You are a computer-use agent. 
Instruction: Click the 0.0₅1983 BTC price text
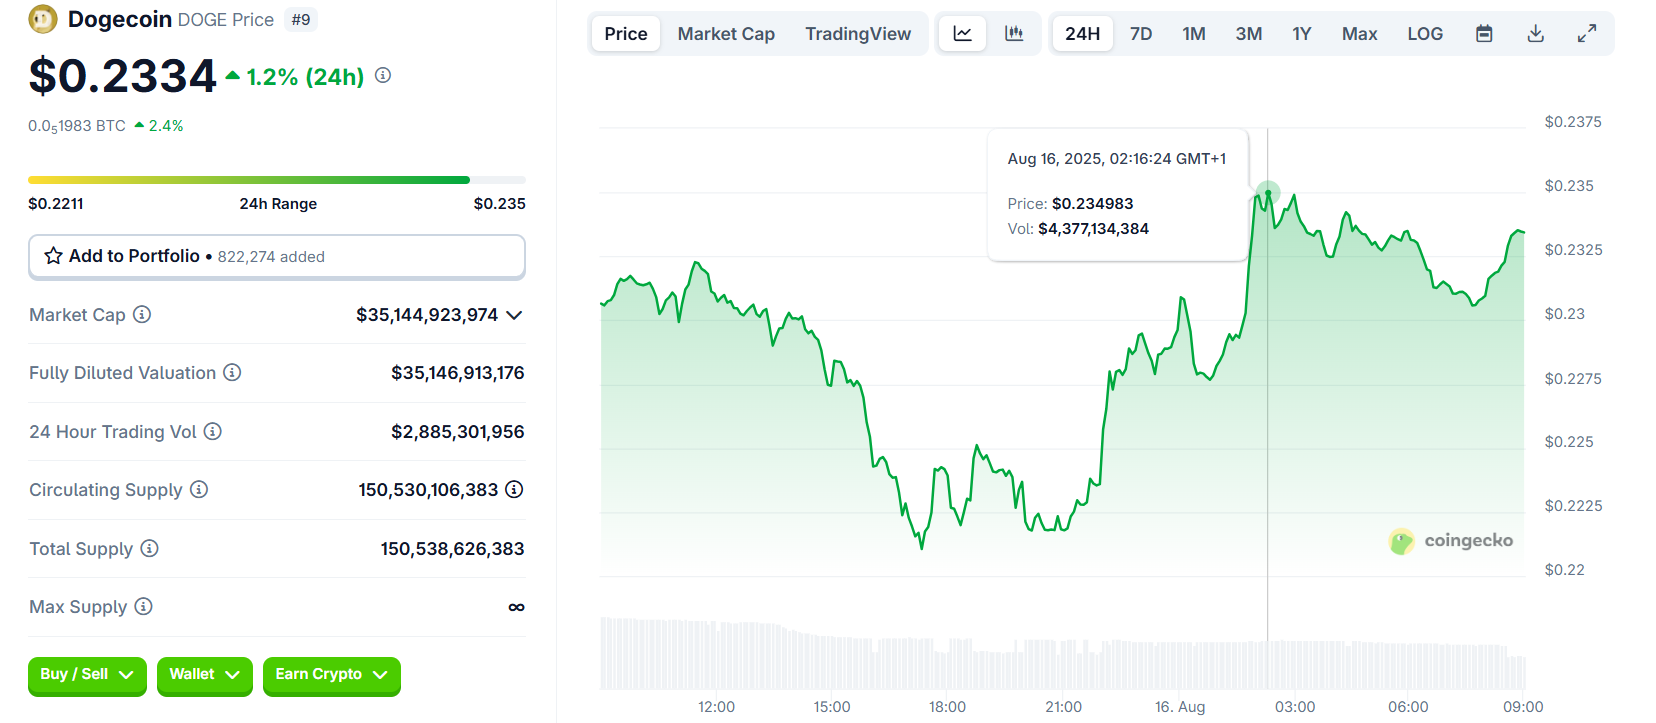click(77, 126)
